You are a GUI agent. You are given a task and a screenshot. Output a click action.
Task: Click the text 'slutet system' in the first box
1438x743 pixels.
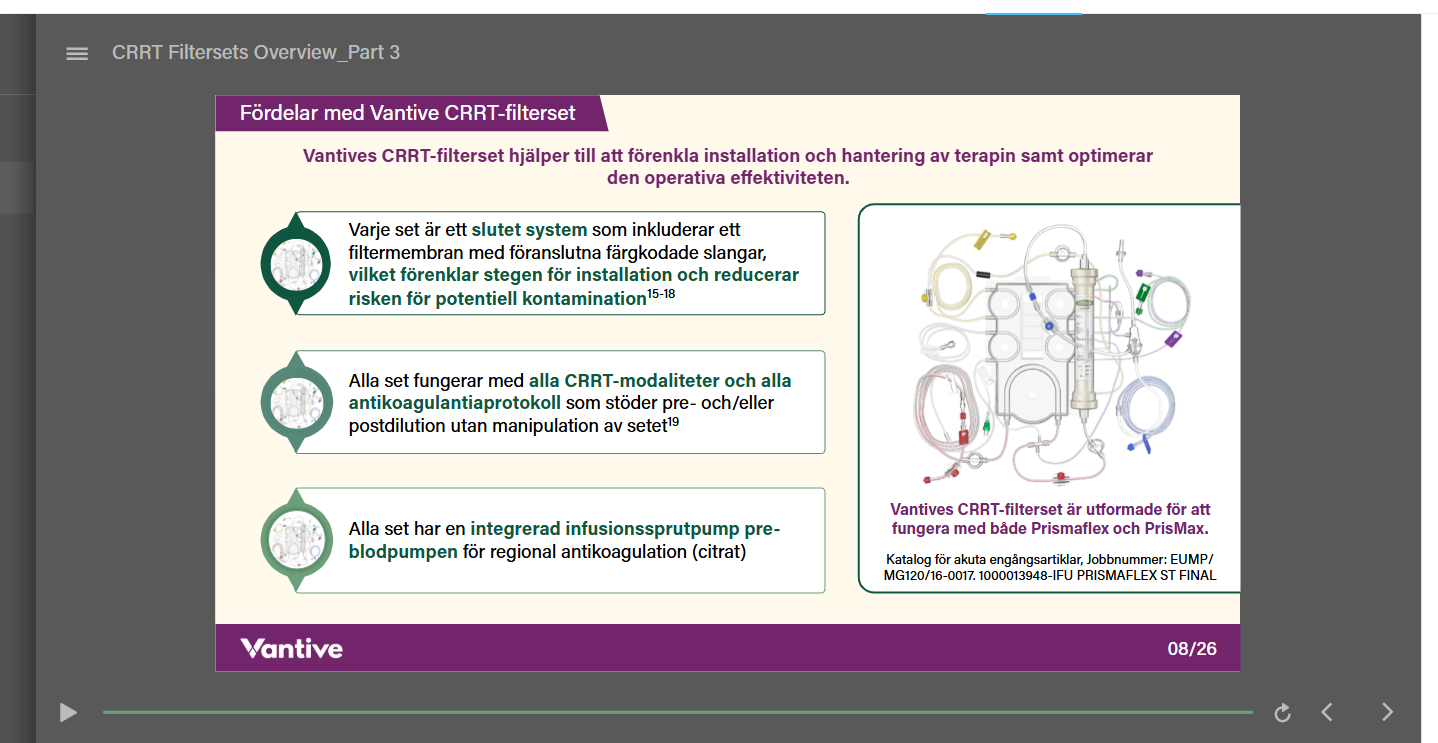[x=529, y=229]
